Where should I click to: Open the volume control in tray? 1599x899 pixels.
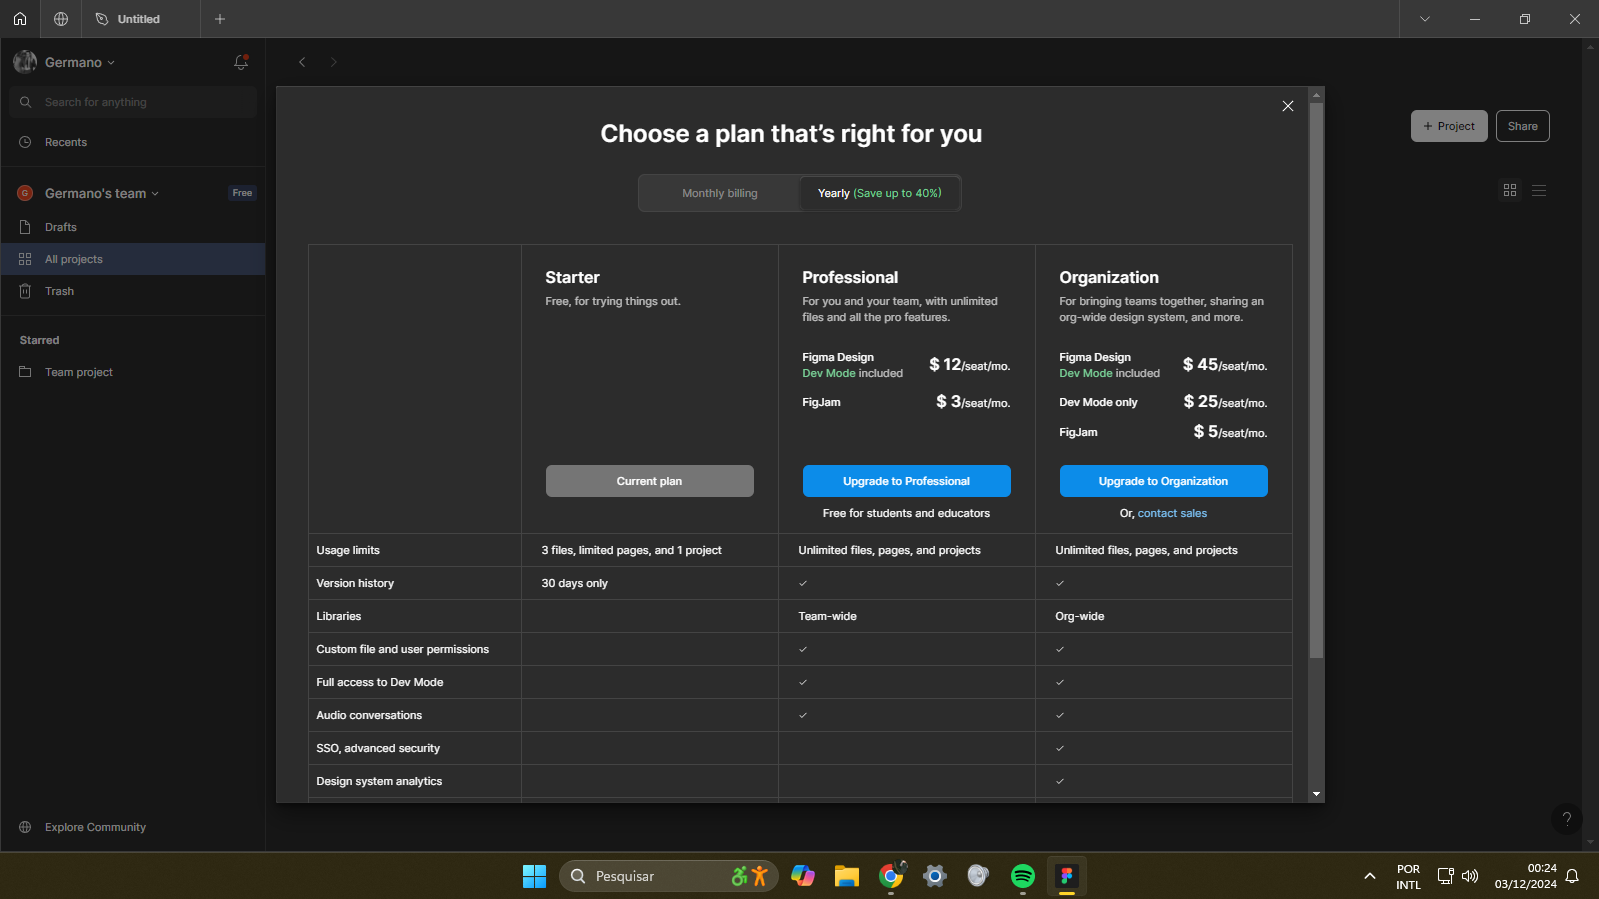pyautogui.click(x=1470, y=876)
